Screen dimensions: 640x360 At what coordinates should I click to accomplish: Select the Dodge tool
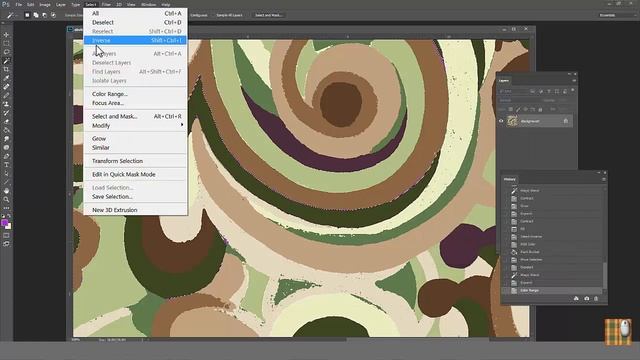(6, 148)
